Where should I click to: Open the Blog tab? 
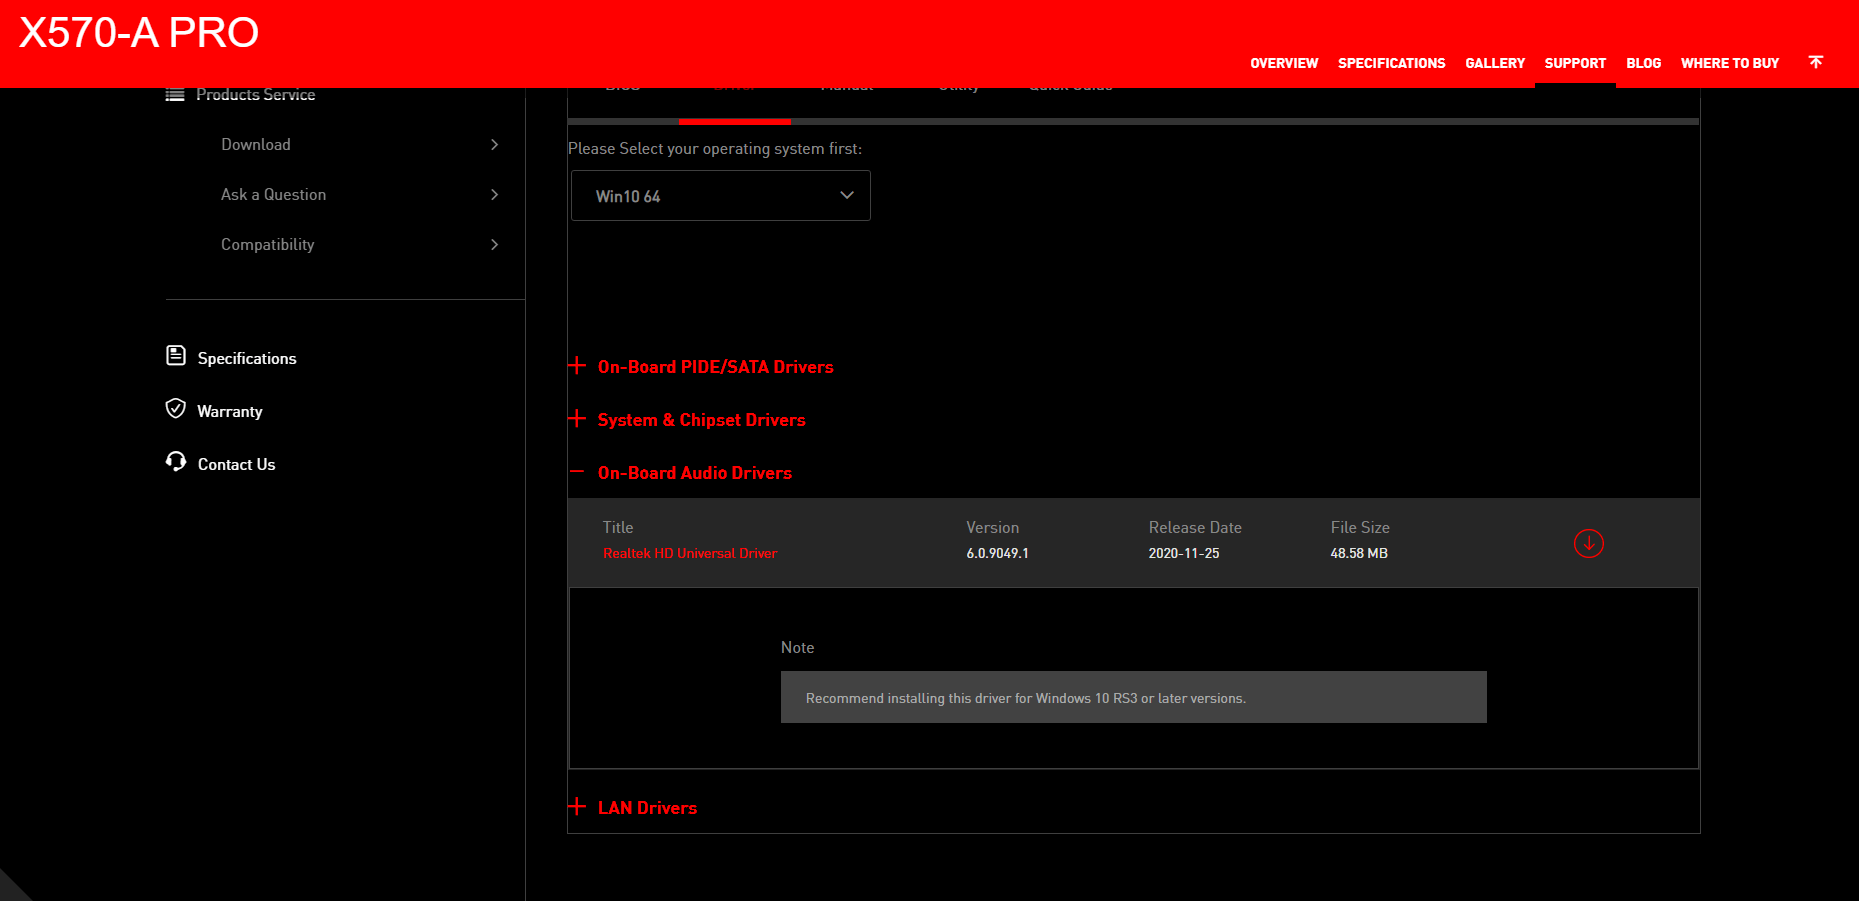coord(1643,63)
